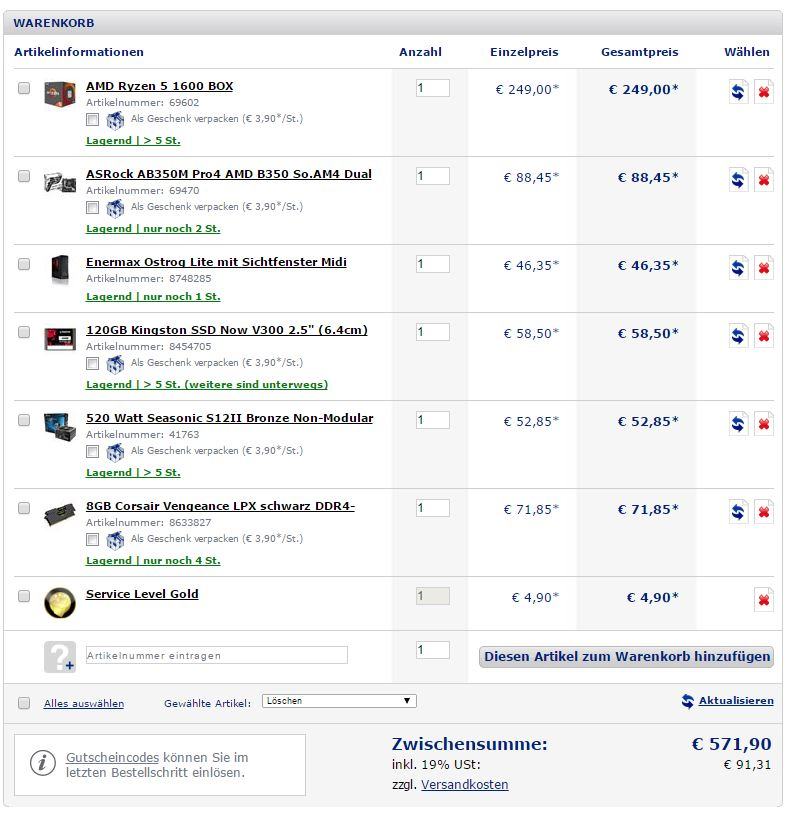Enable gift wrapping for ASRock AB350M
The image size is (788, 814).
[92, 208]
